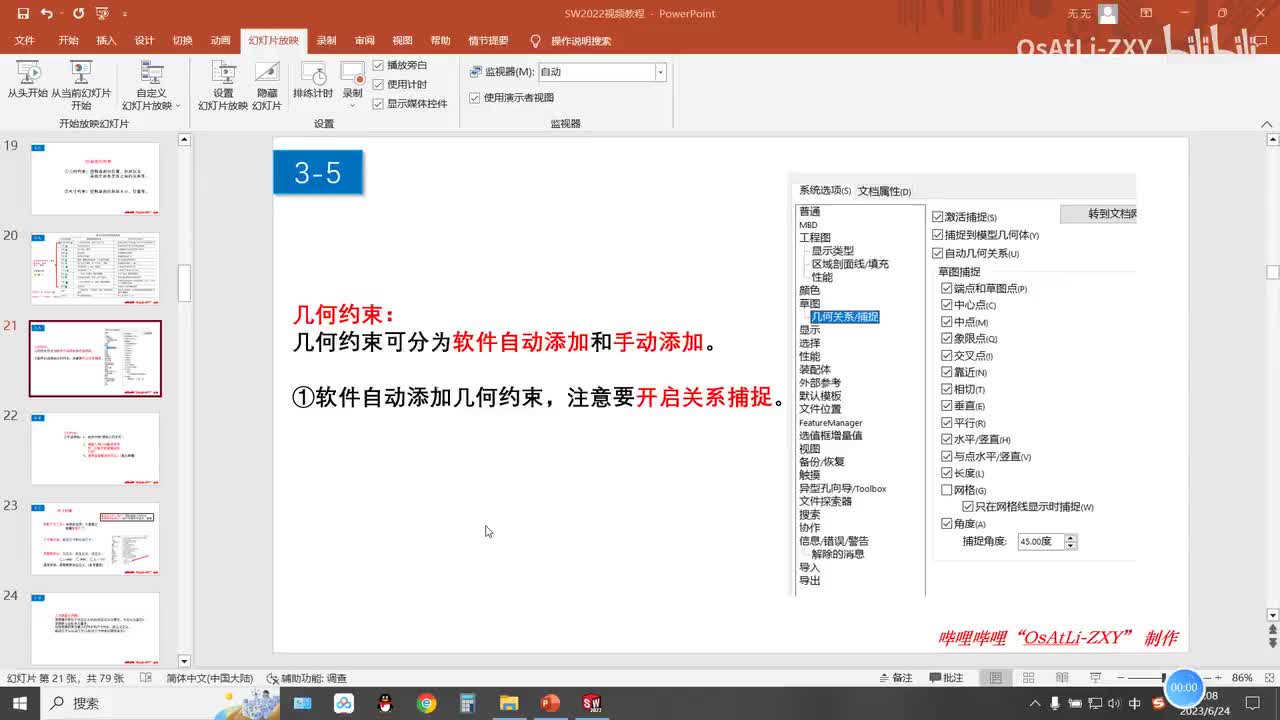Switch to Reading view icon
This screenshot has height=720, width=1280.
pyautogui.click(x=1061, y=677)
